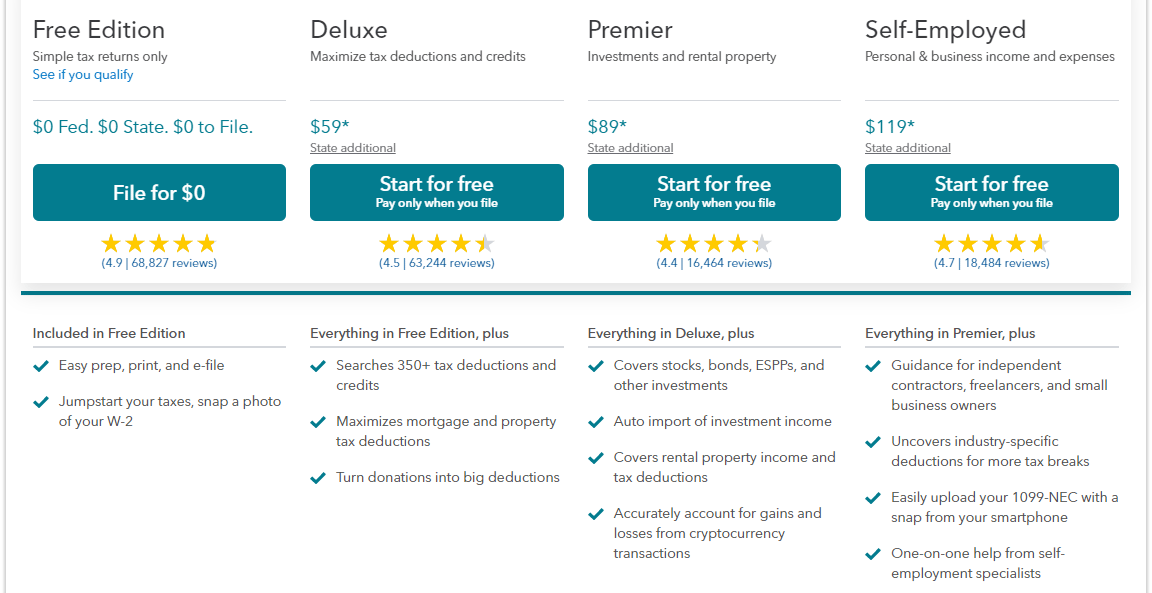Screen dimensions: 1152x593
Task: Click State additional under Self-Employed price
Action: (x=908, y=148)
